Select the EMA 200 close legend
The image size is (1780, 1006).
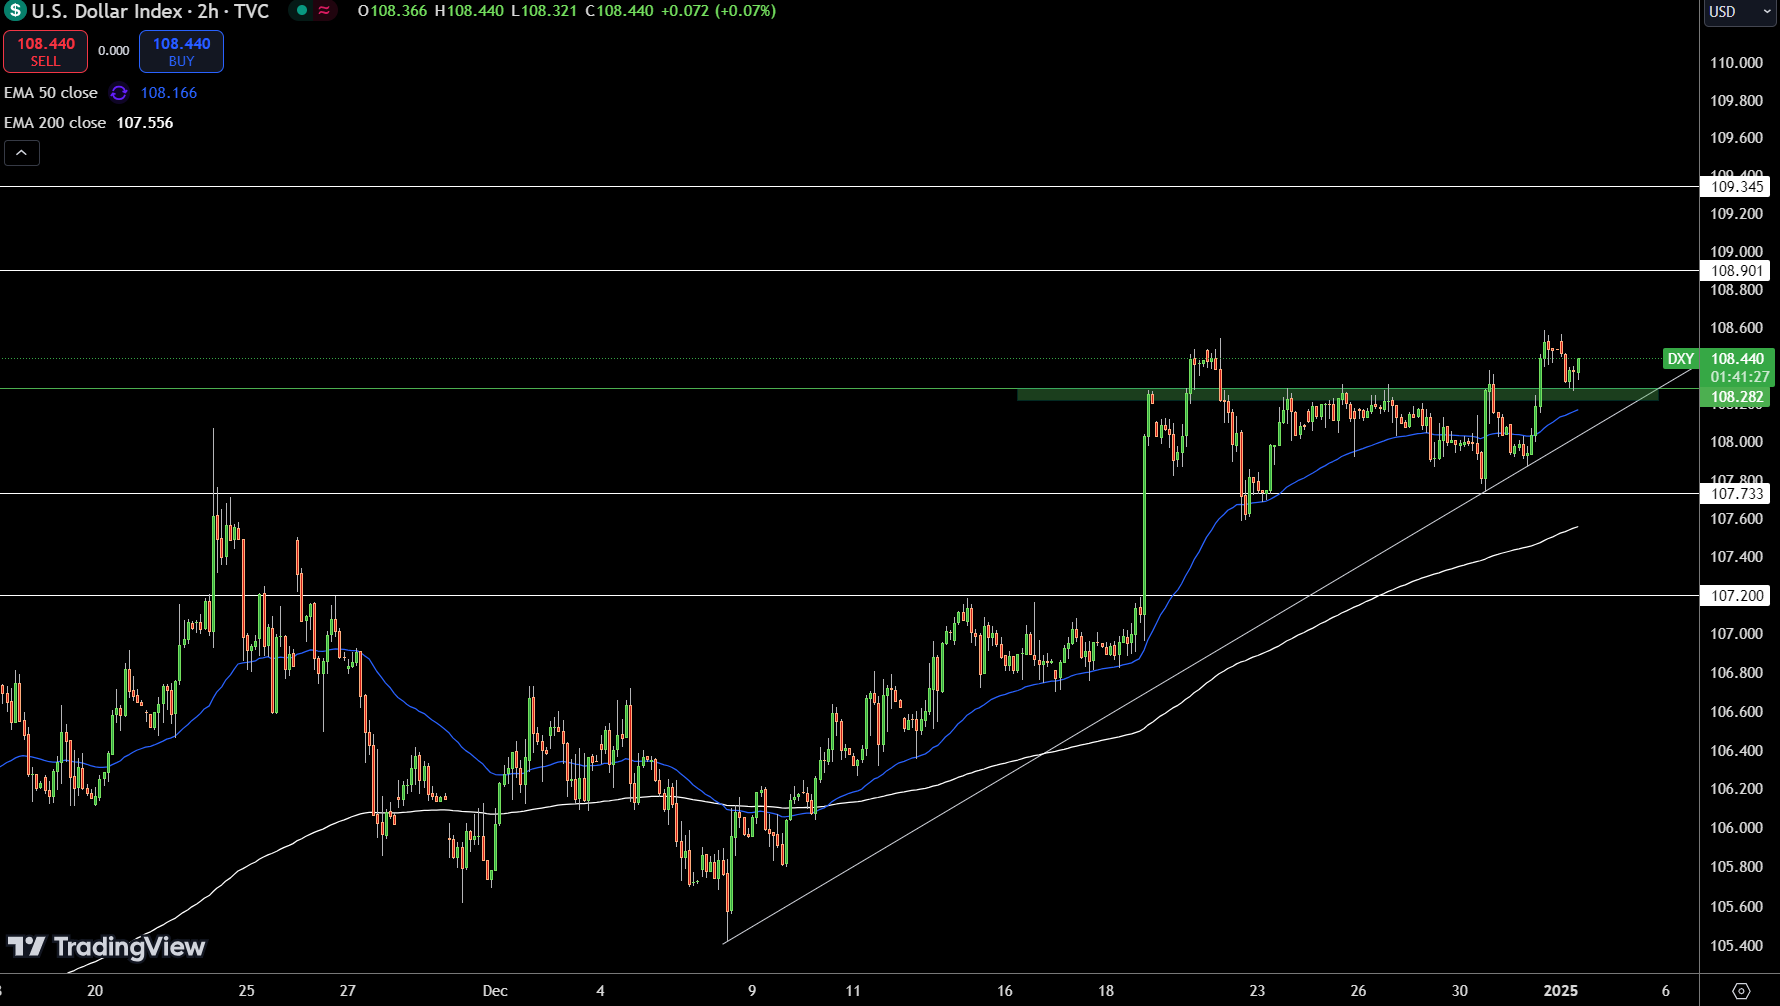[55, 123]
